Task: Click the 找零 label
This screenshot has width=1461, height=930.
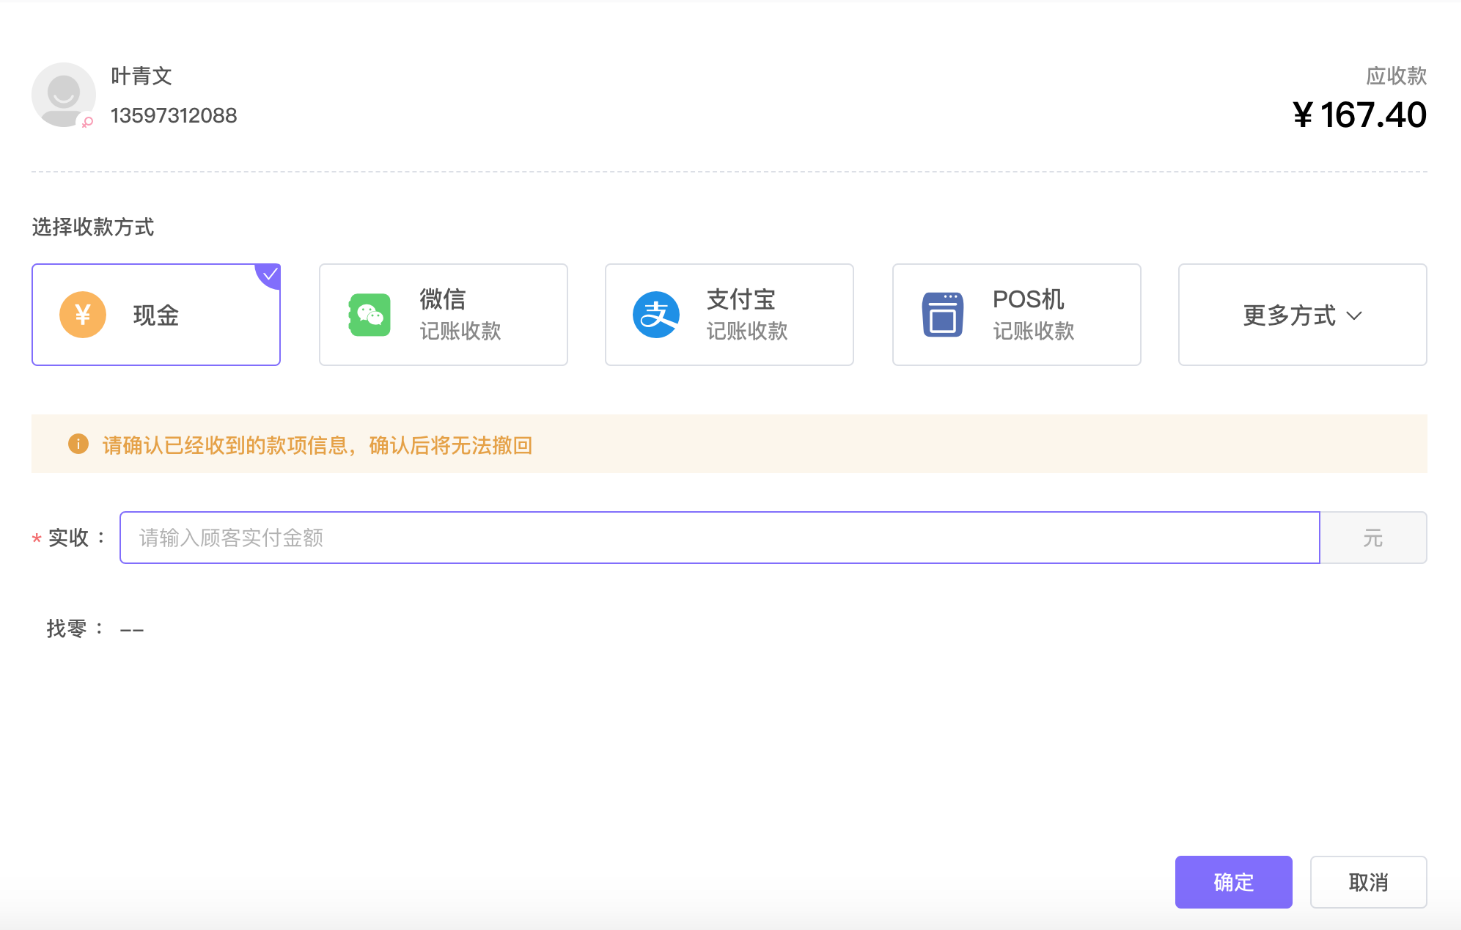Action: click(75, 629)
